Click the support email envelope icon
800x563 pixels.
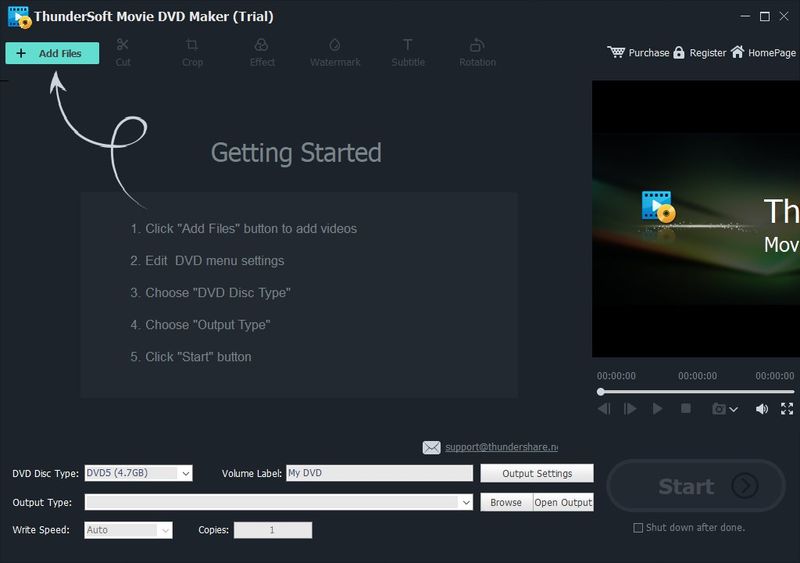tap(431, 448)
